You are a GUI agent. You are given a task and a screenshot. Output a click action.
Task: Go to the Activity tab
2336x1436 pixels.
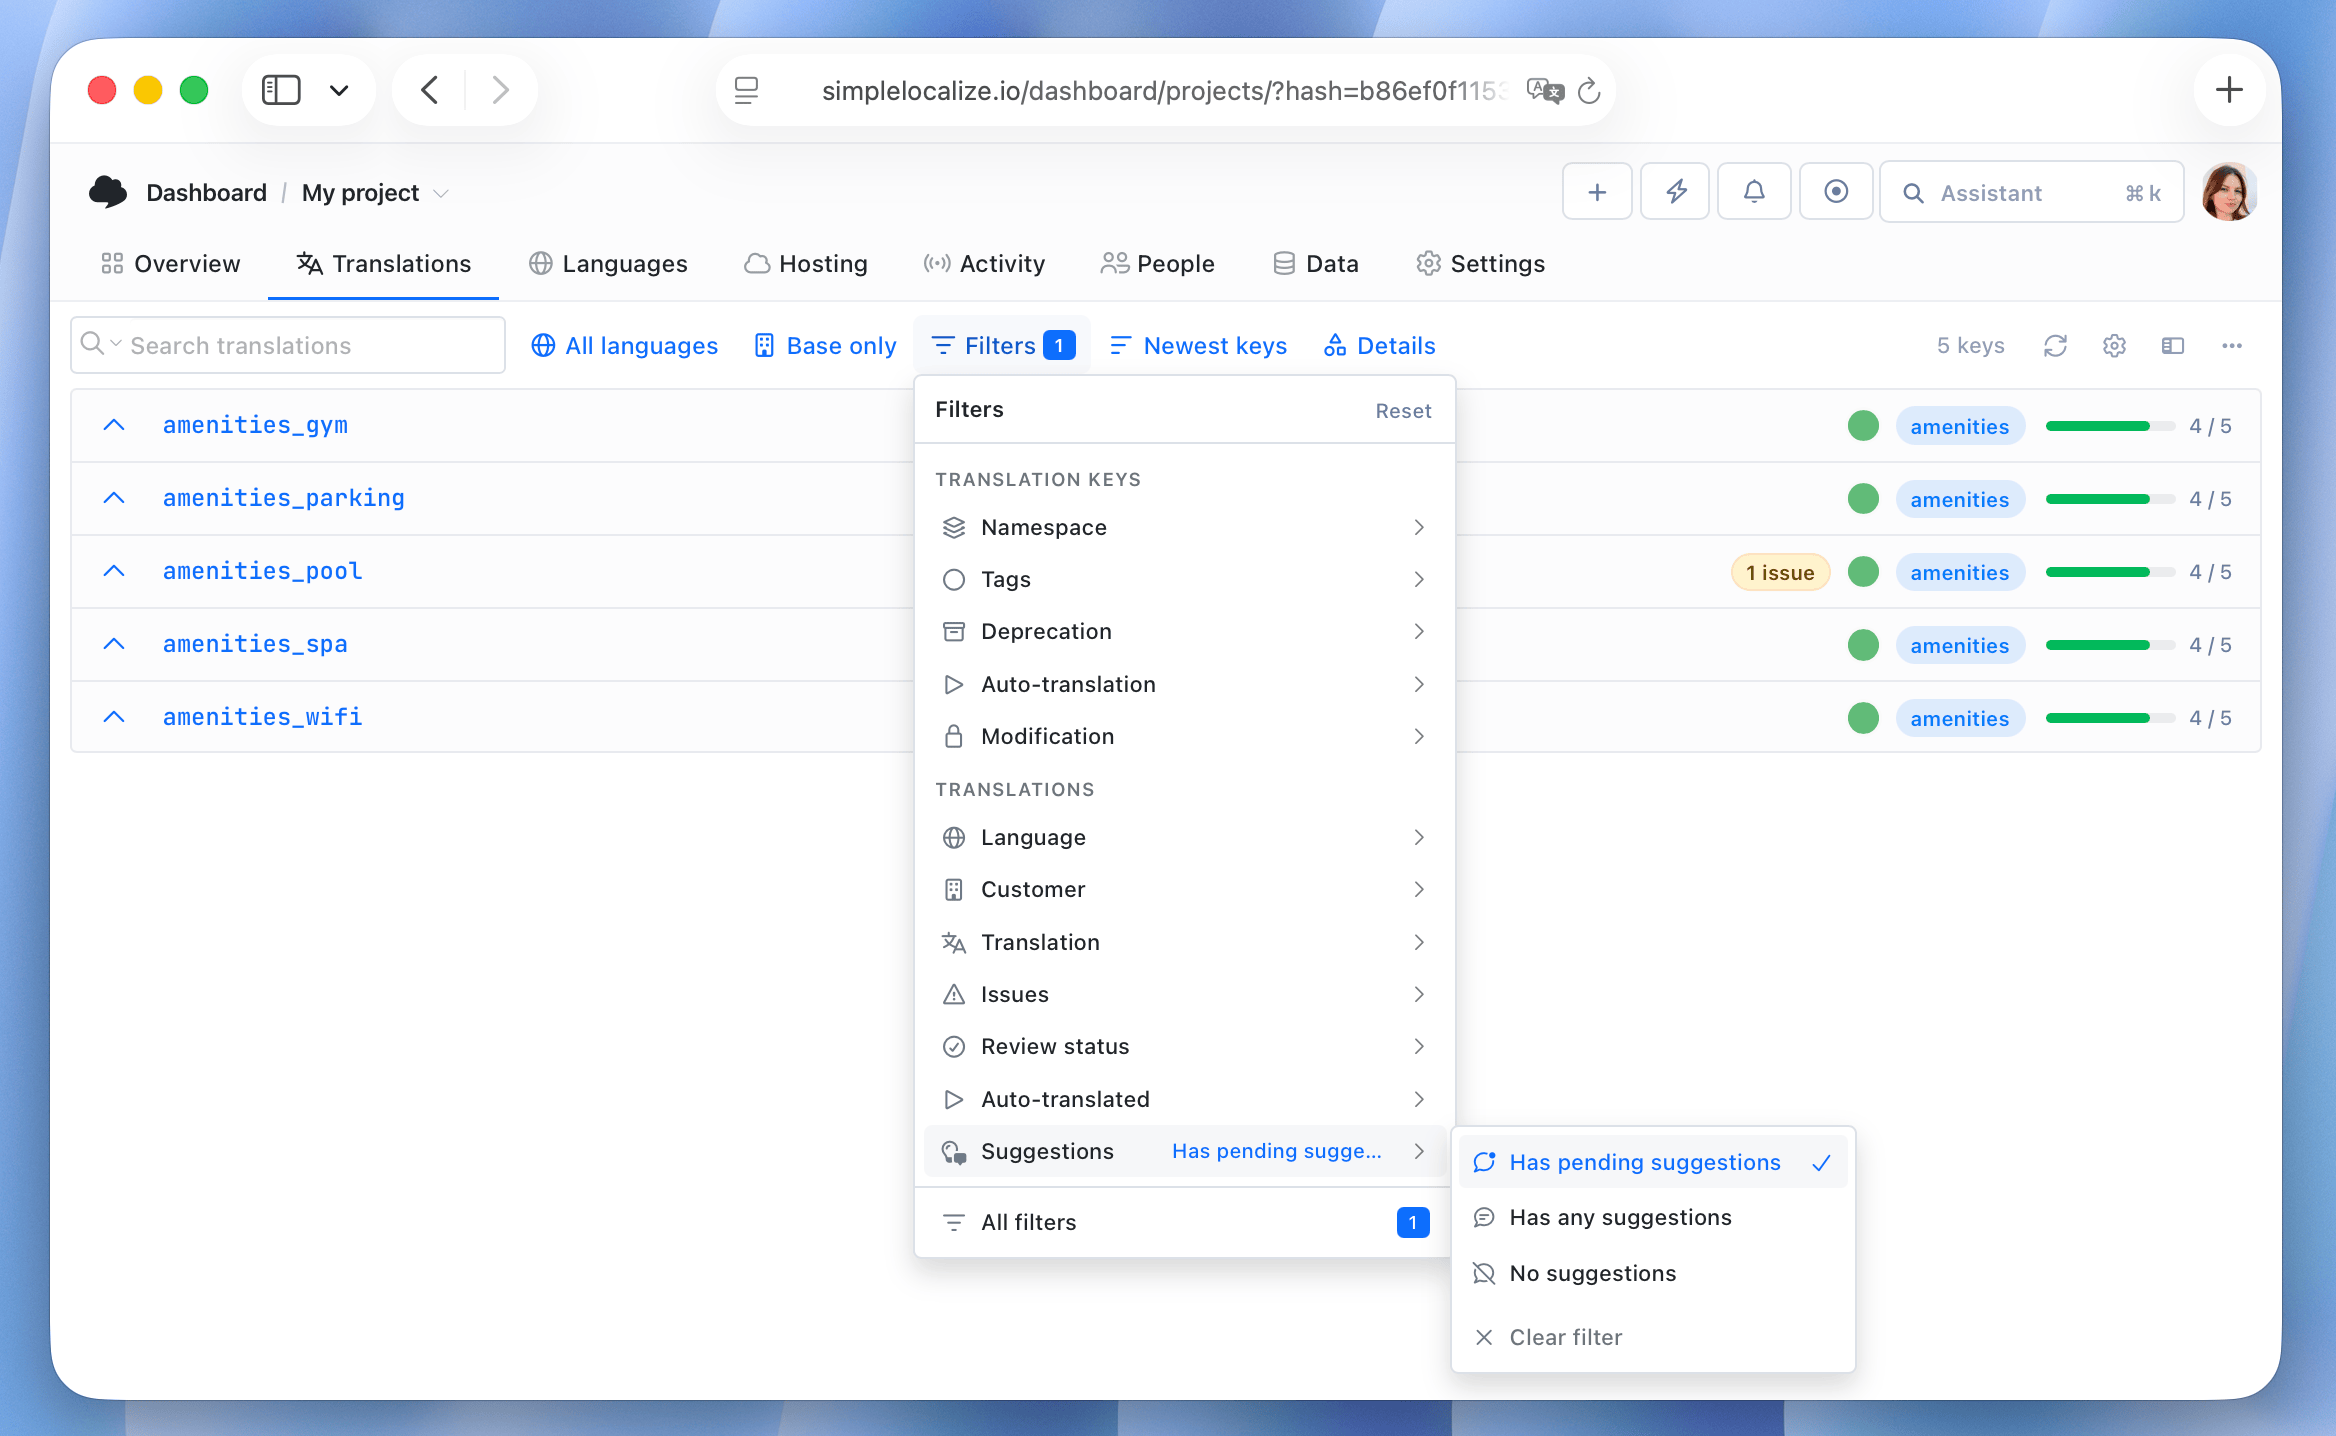pyautogui.click(x=984, y=263)
